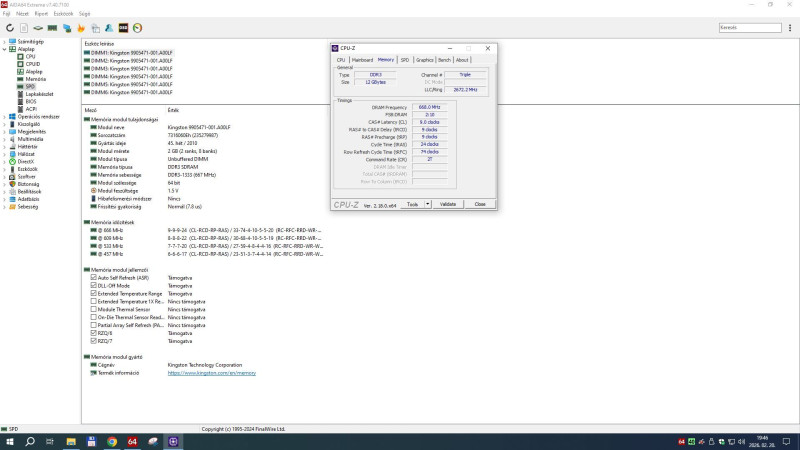This screenshot has width=800, height=450.
Task: Click the Validate button in CPU-Z
Action: 448,204
